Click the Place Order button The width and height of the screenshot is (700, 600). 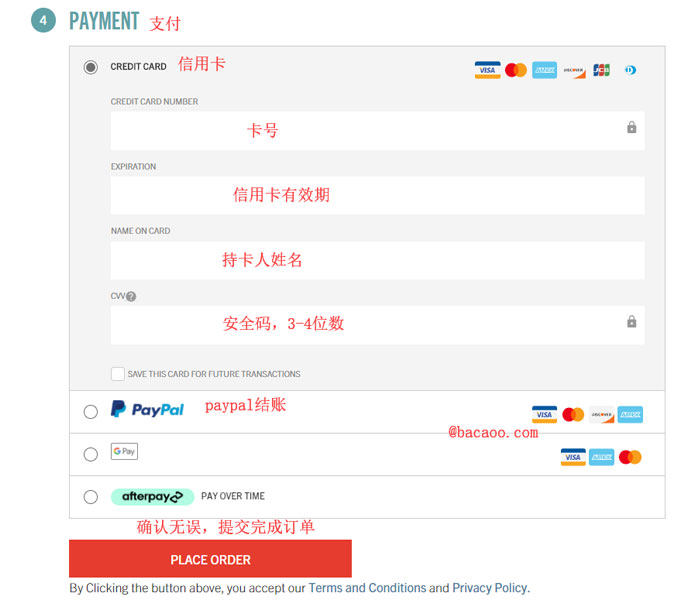[x=210, y=558]
